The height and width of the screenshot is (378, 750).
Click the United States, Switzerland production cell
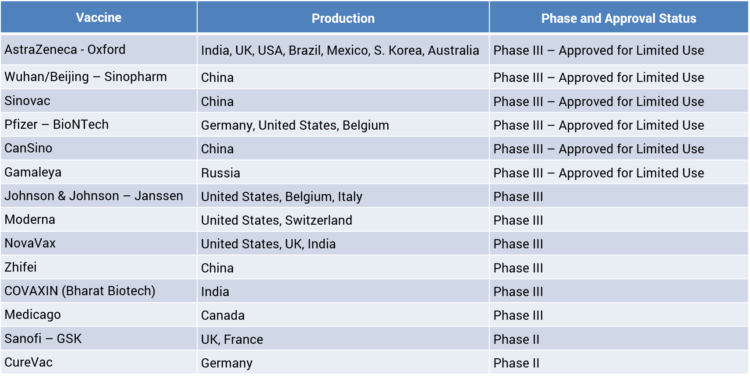point(343,220)
